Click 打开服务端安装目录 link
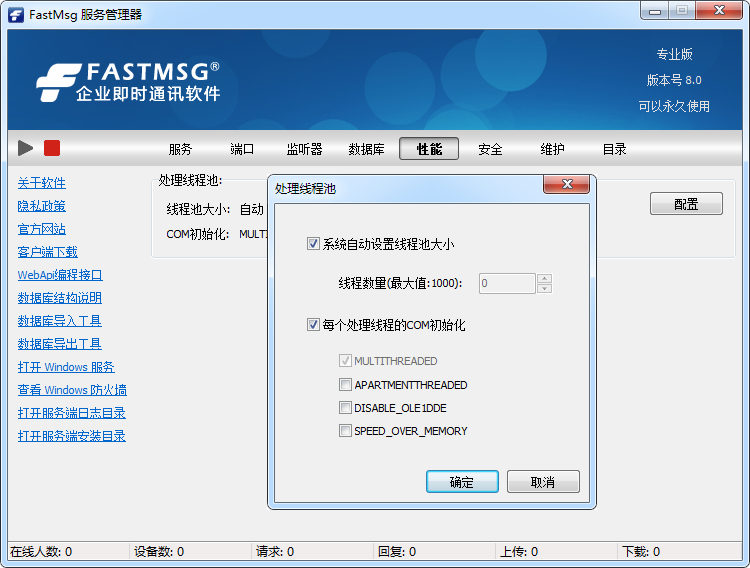Screen dimensions: 750x568 (72, 435)
